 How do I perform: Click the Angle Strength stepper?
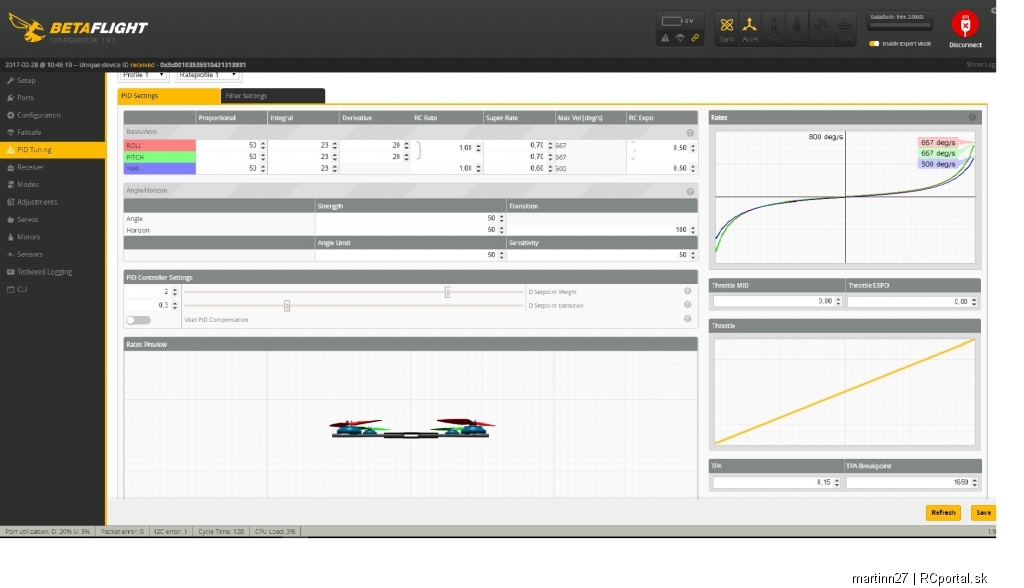coord(502,219)
